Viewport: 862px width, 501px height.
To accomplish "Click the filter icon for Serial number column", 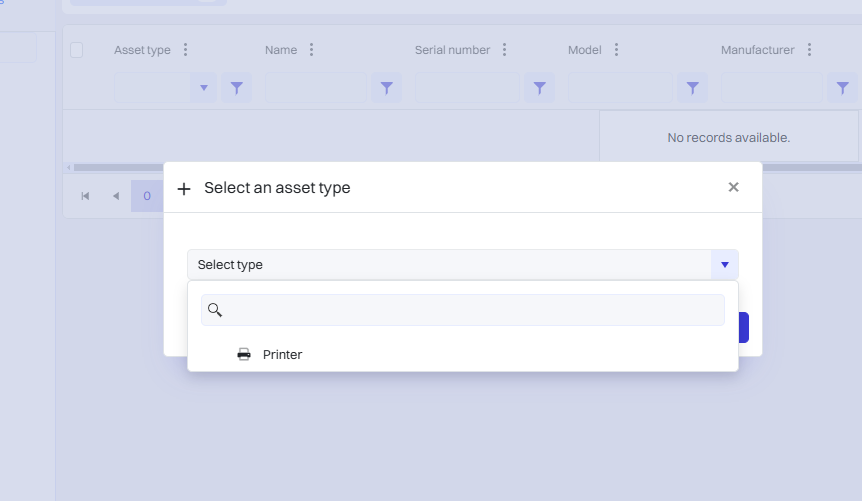I will tap(539, 88).
